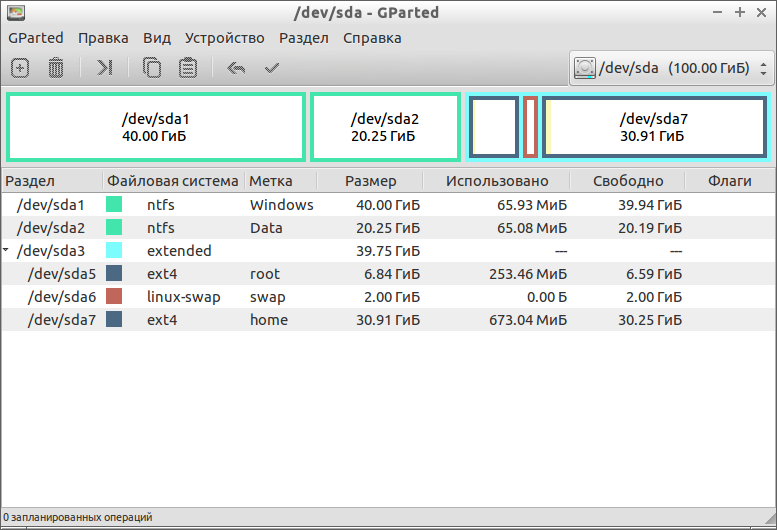Open the Раздел menu
The image size is (777, 530).
(x=304, y=38)
